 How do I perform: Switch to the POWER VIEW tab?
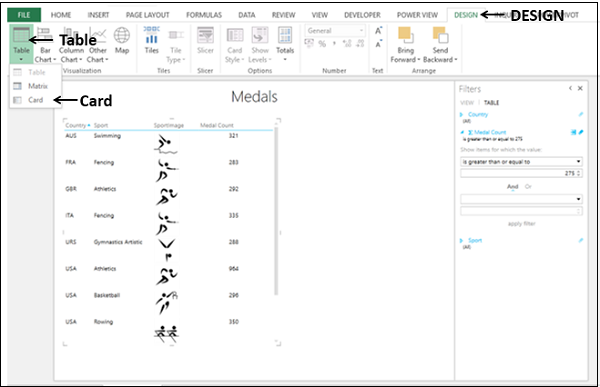coord(417,15)
